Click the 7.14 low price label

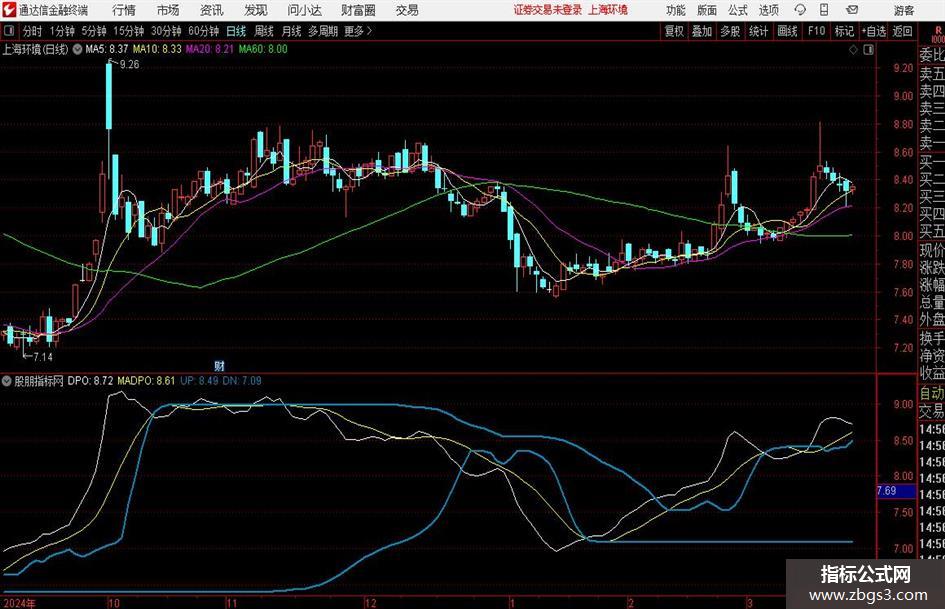tap(43, 357)
